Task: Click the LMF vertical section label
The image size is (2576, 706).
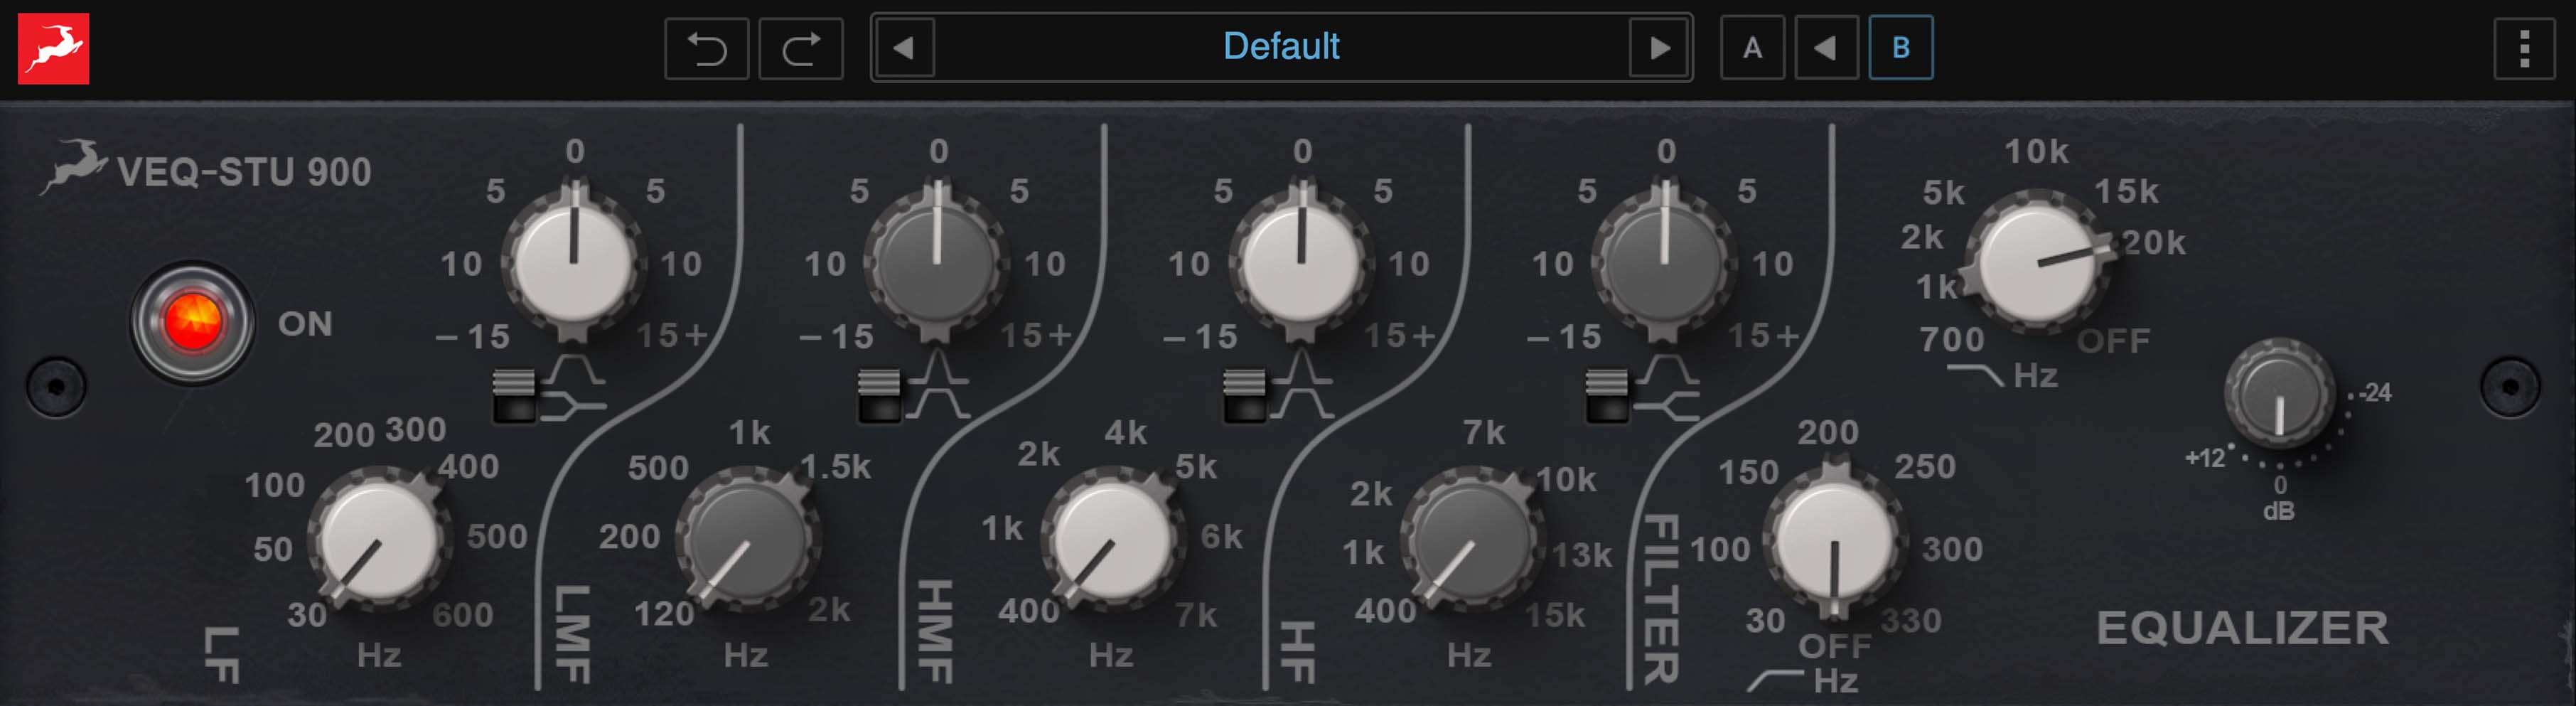Action: [573, 634]
